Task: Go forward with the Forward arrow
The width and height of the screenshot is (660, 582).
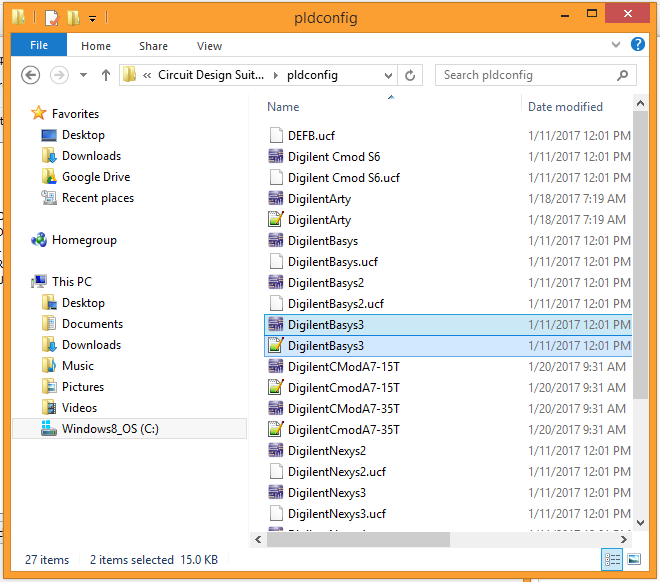Action: (x=59, y=75)
